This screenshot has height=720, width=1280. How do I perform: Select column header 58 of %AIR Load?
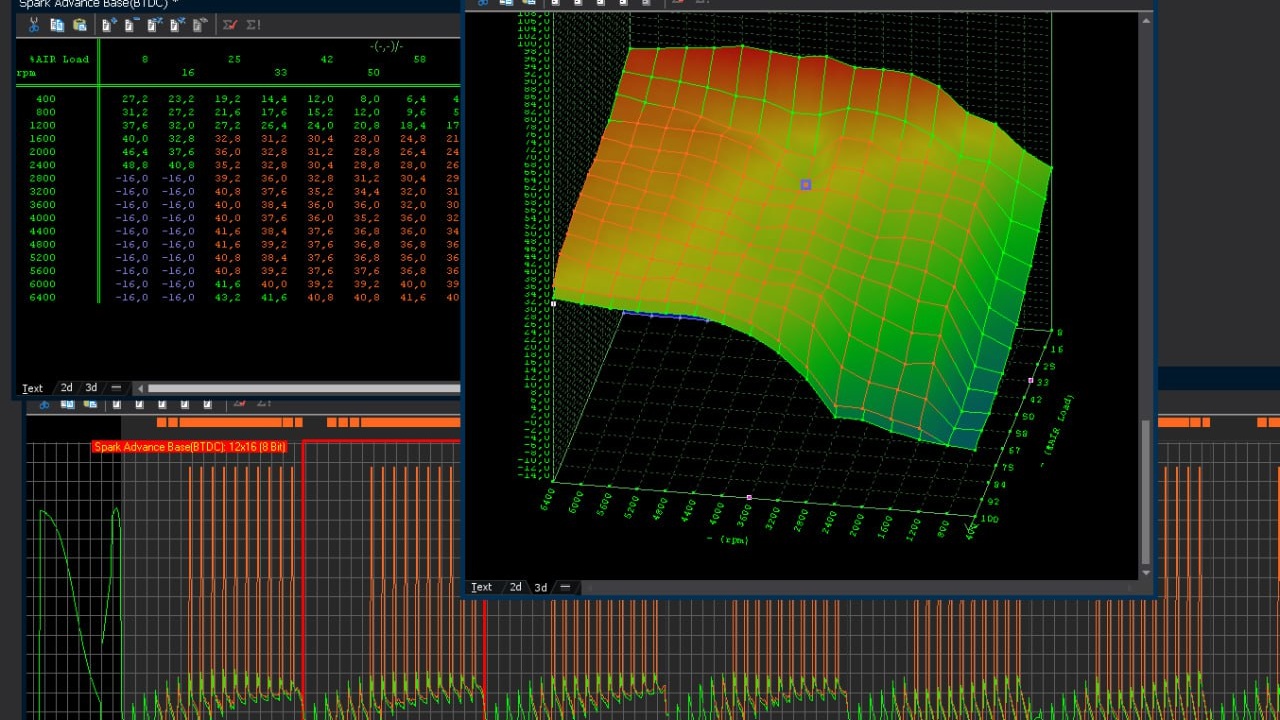click(420, 59)
